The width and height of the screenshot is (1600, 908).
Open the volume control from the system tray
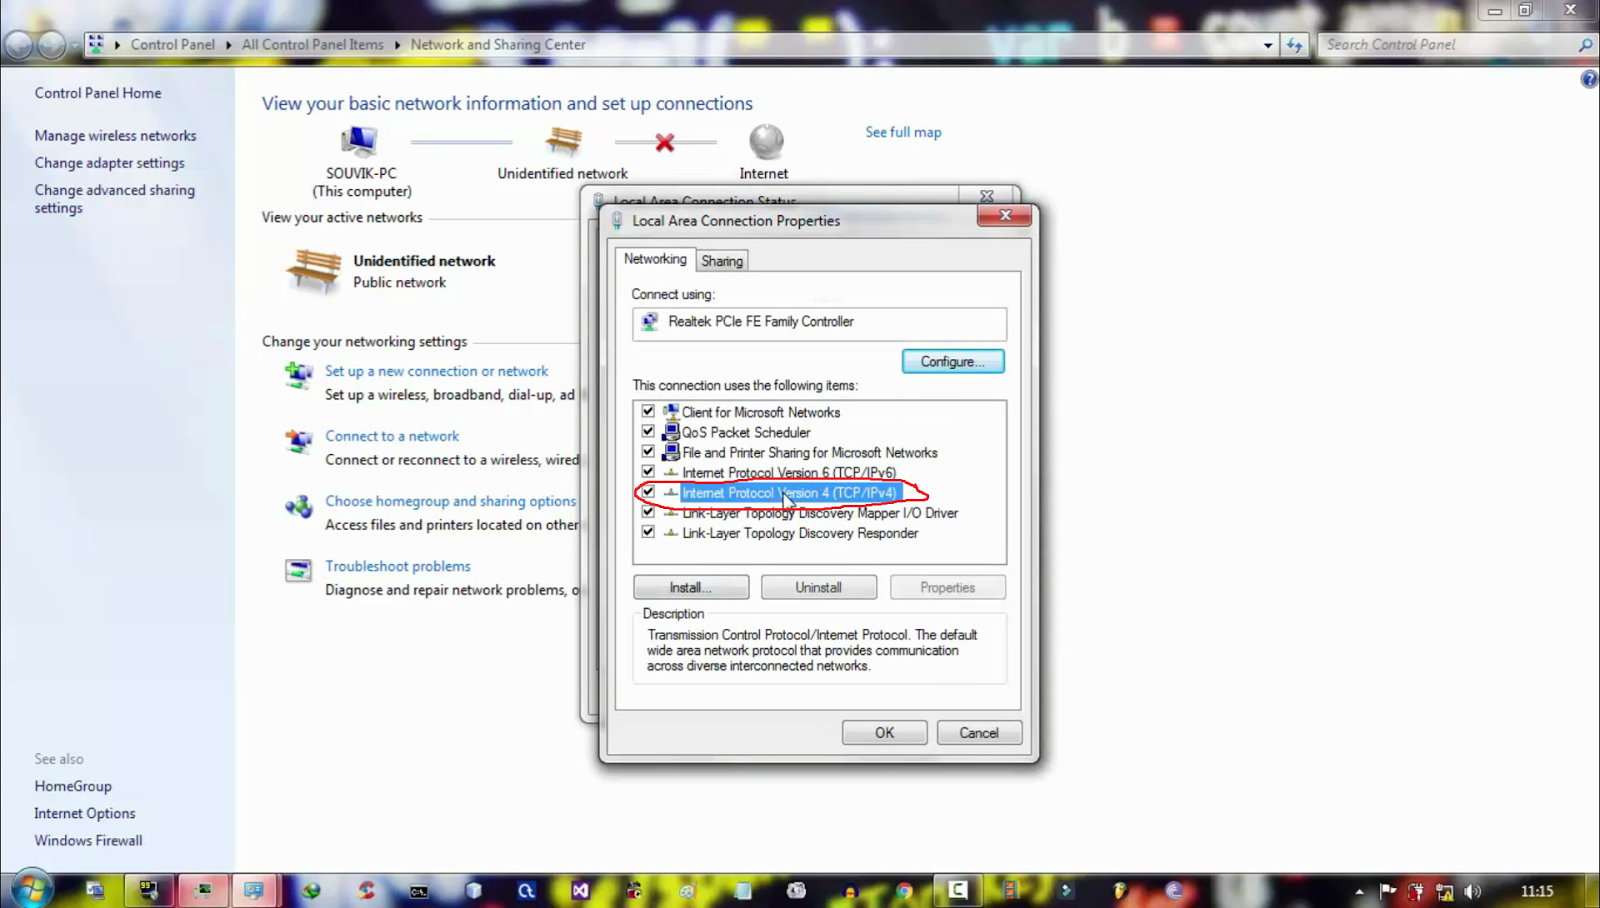click(x=1472, y=890)
